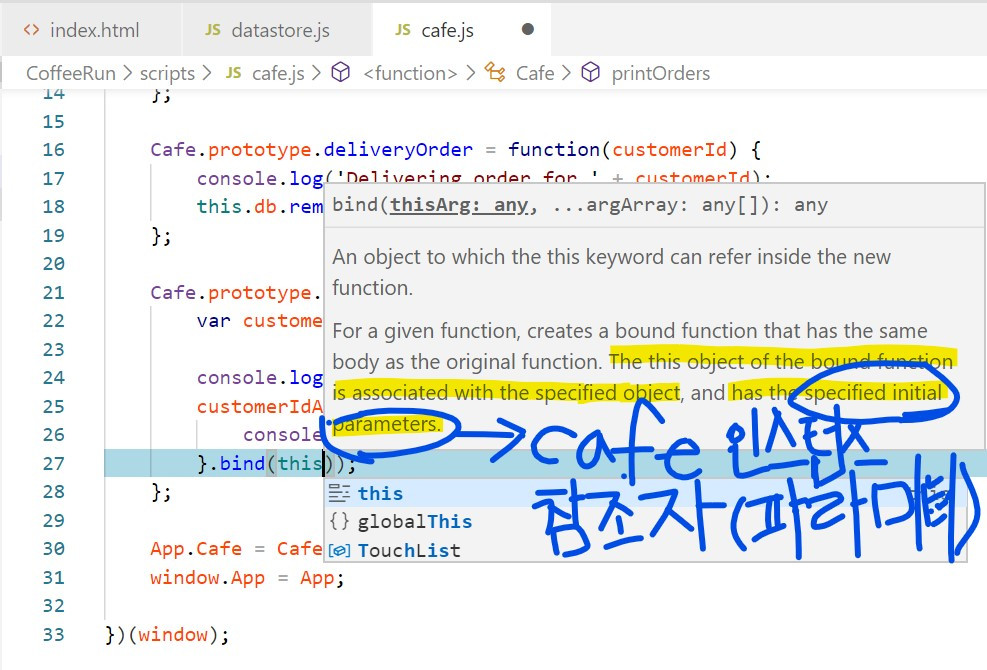Select the cafe.js editor tab
Viewport: 987px width, 670px height.
(x=462, y=30)
